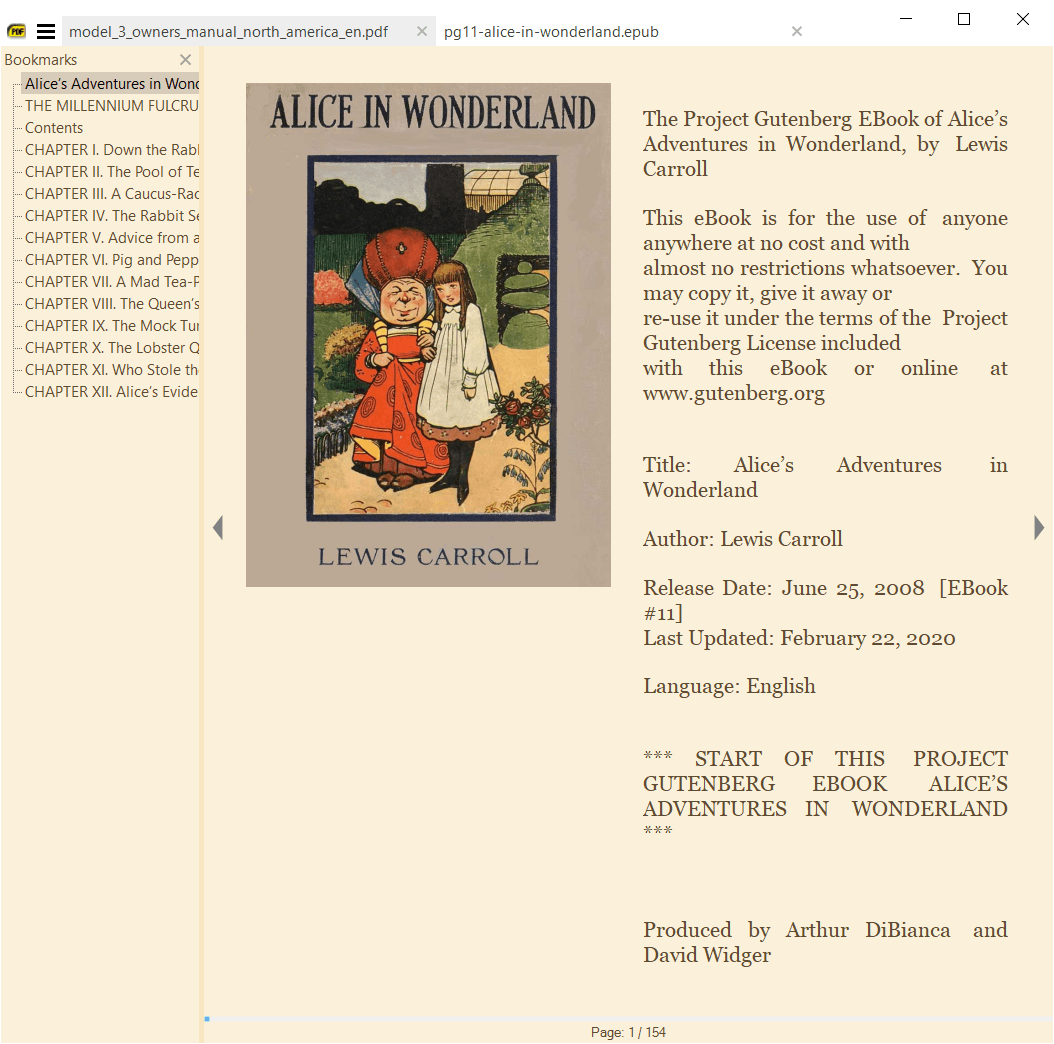This screenshot has height=1044, width=1054.
Task: Go to previous page with left arrow
Action: pos(218,528)
